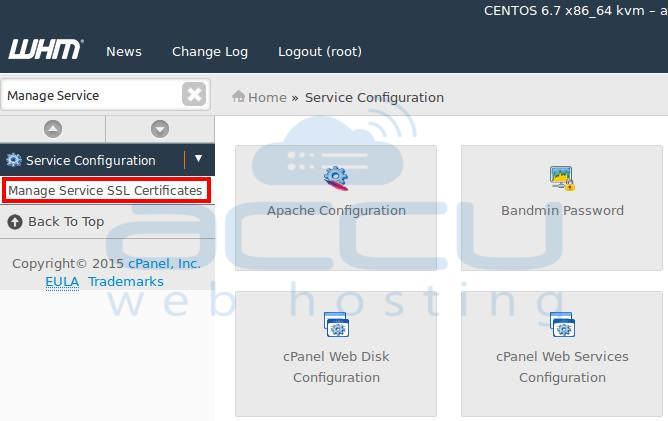Click the Back To Top arrow icon
The width and height of the screenshot is (668, 421).
14,222
